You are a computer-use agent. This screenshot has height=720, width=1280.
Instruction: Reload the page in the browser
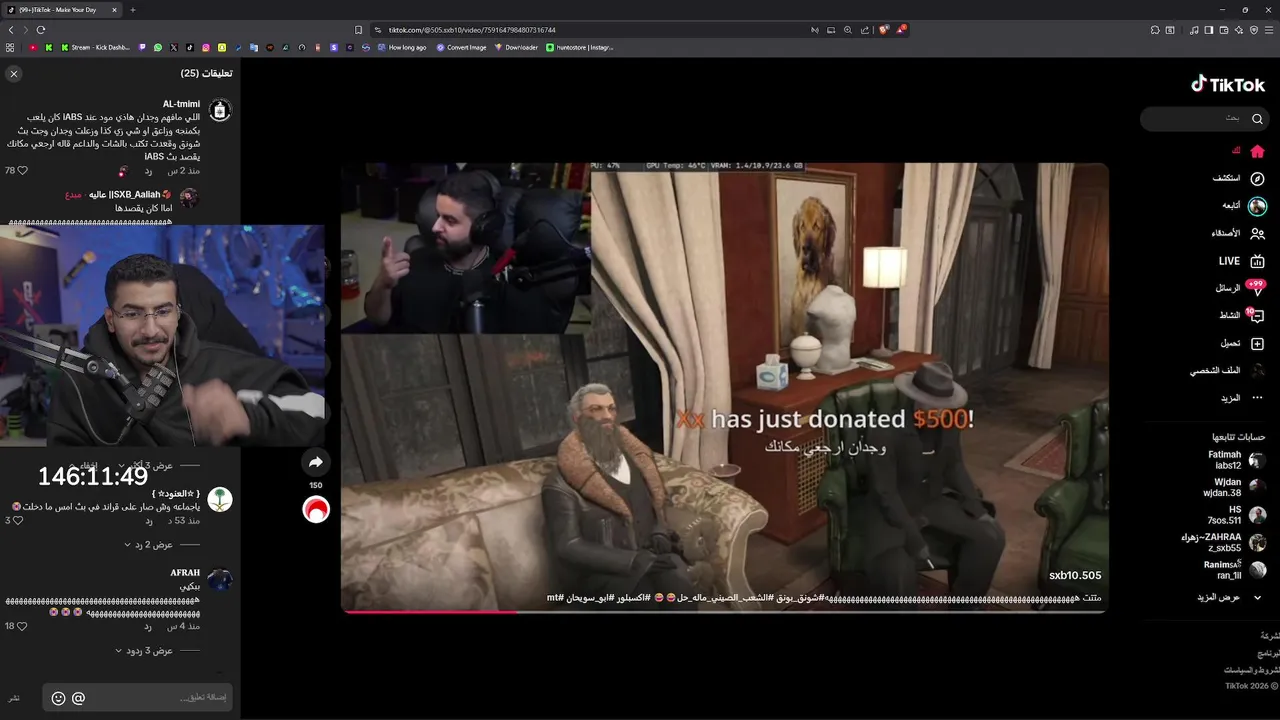[x=41, y=30]
